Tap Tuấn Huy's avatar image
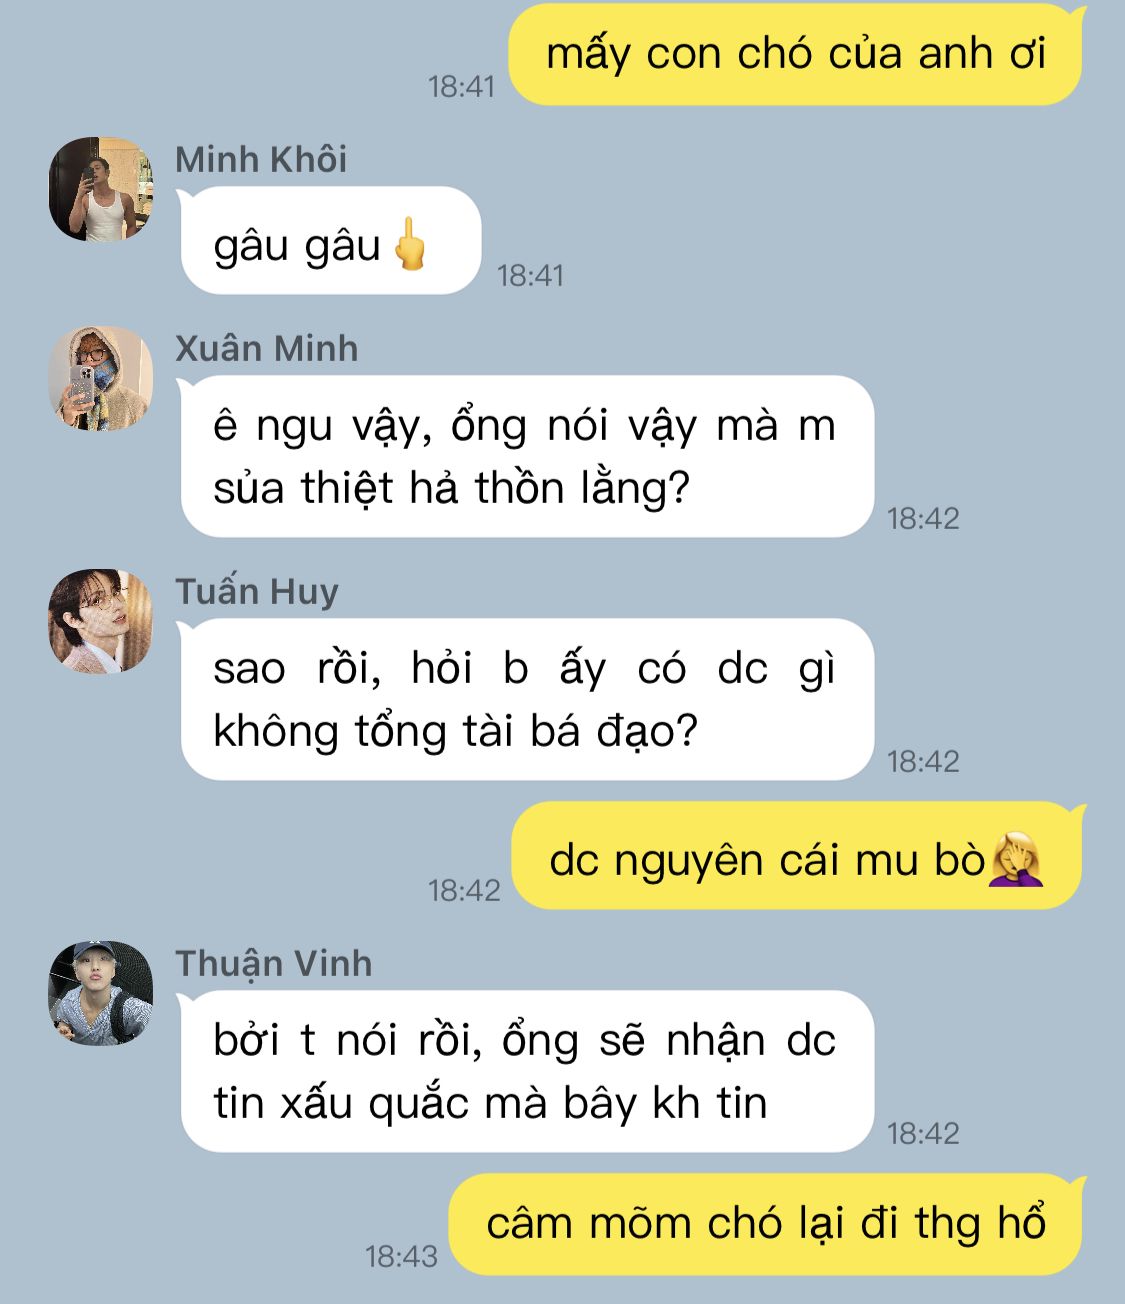 coord(101,621)
